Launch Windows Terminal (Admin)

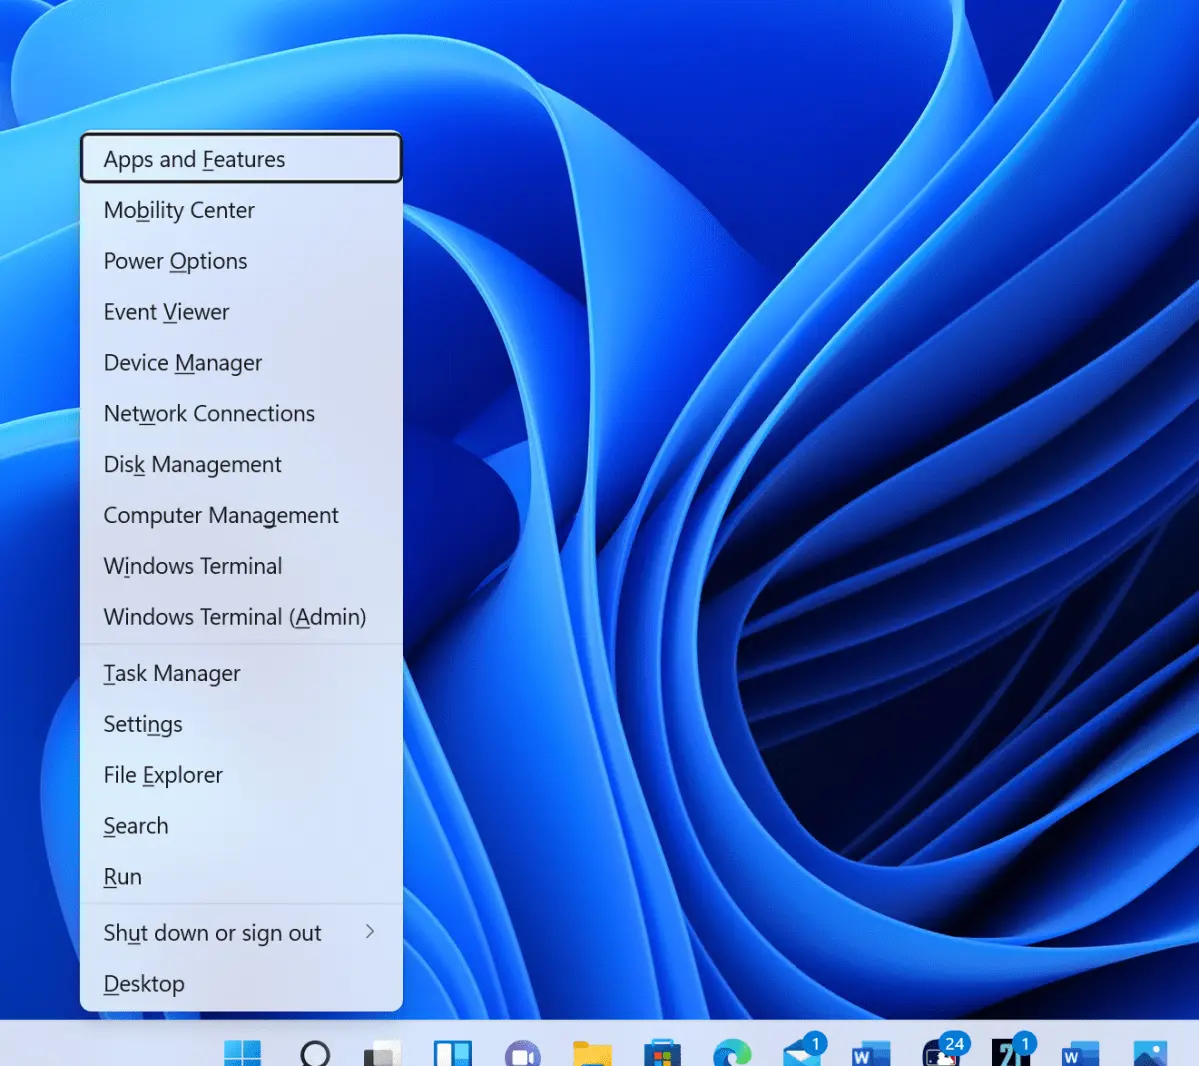241,616
